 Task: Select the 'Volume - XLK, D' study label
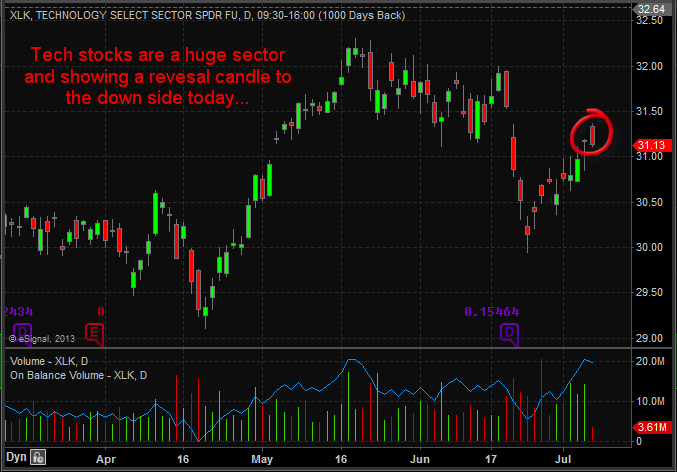[49, 361]
